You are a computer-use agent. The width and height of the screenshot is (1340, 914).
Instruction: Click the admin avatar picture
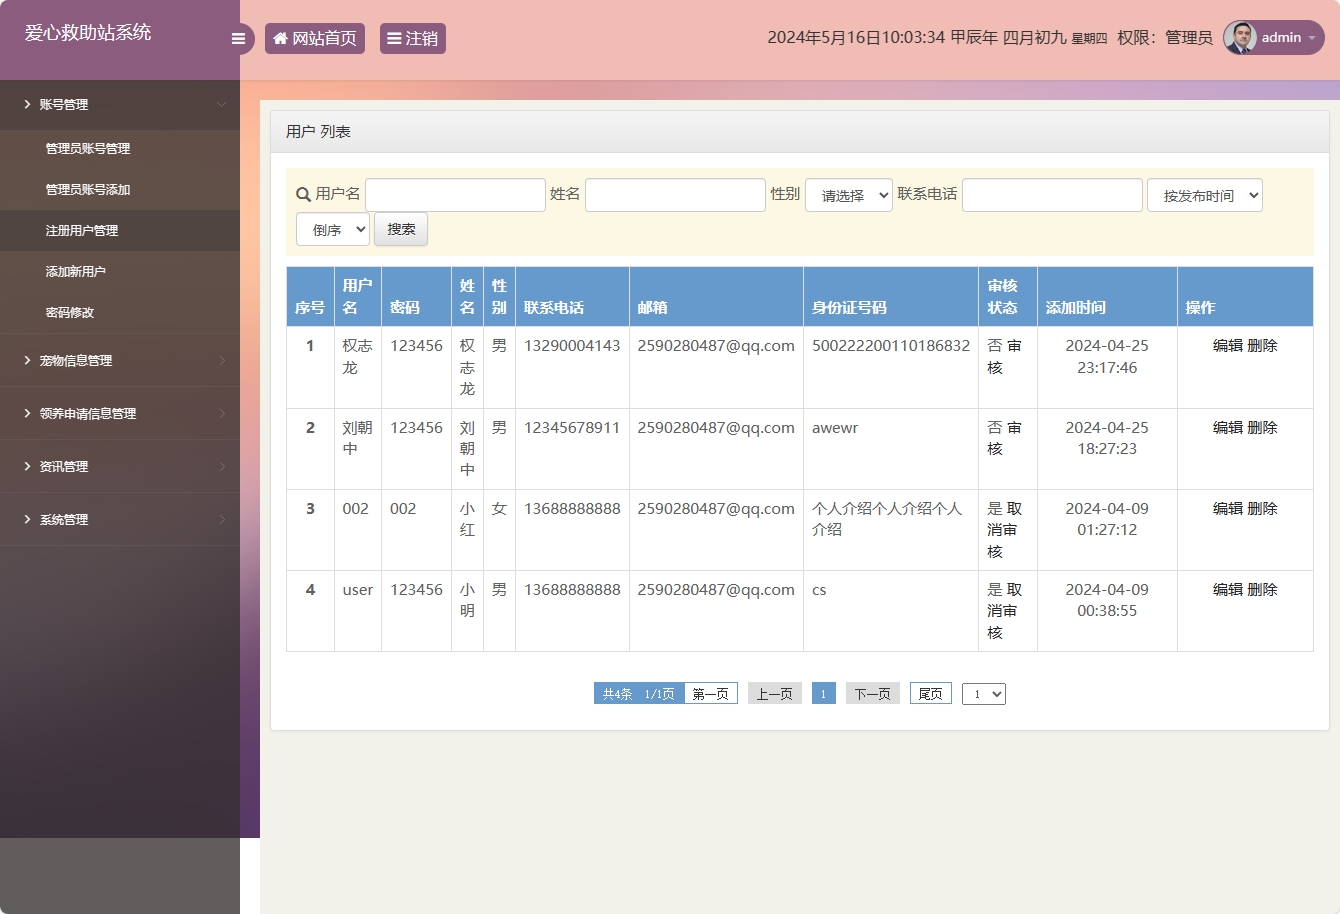(1238, 37)
